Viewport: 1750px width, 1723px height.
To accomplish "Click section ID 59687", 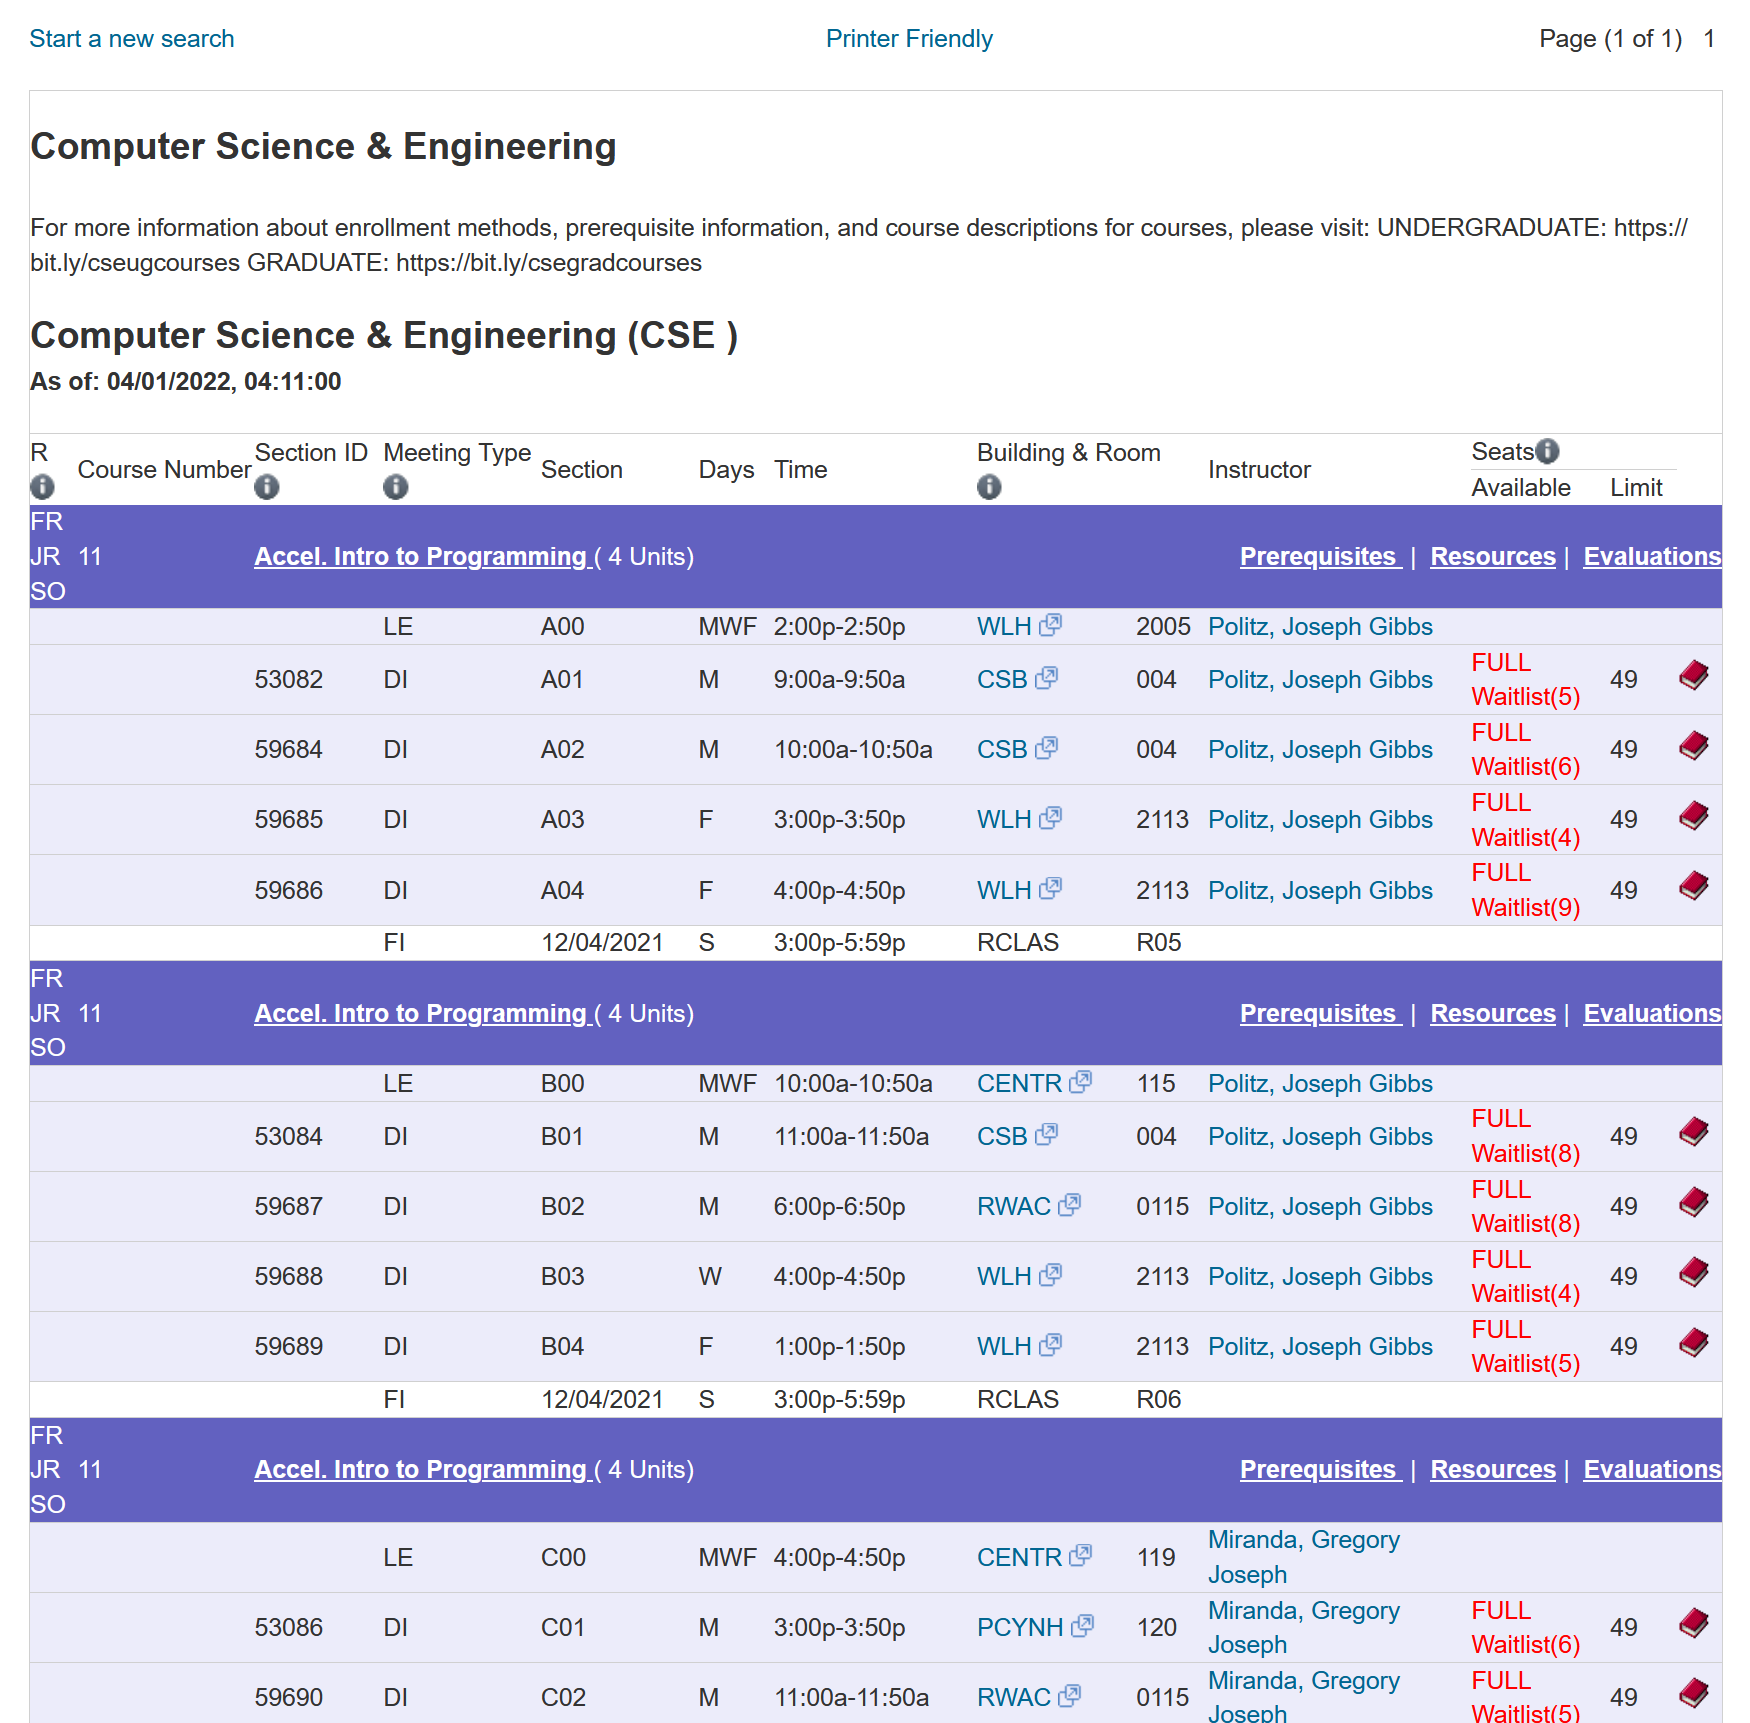I will (x=289, y=1207).
